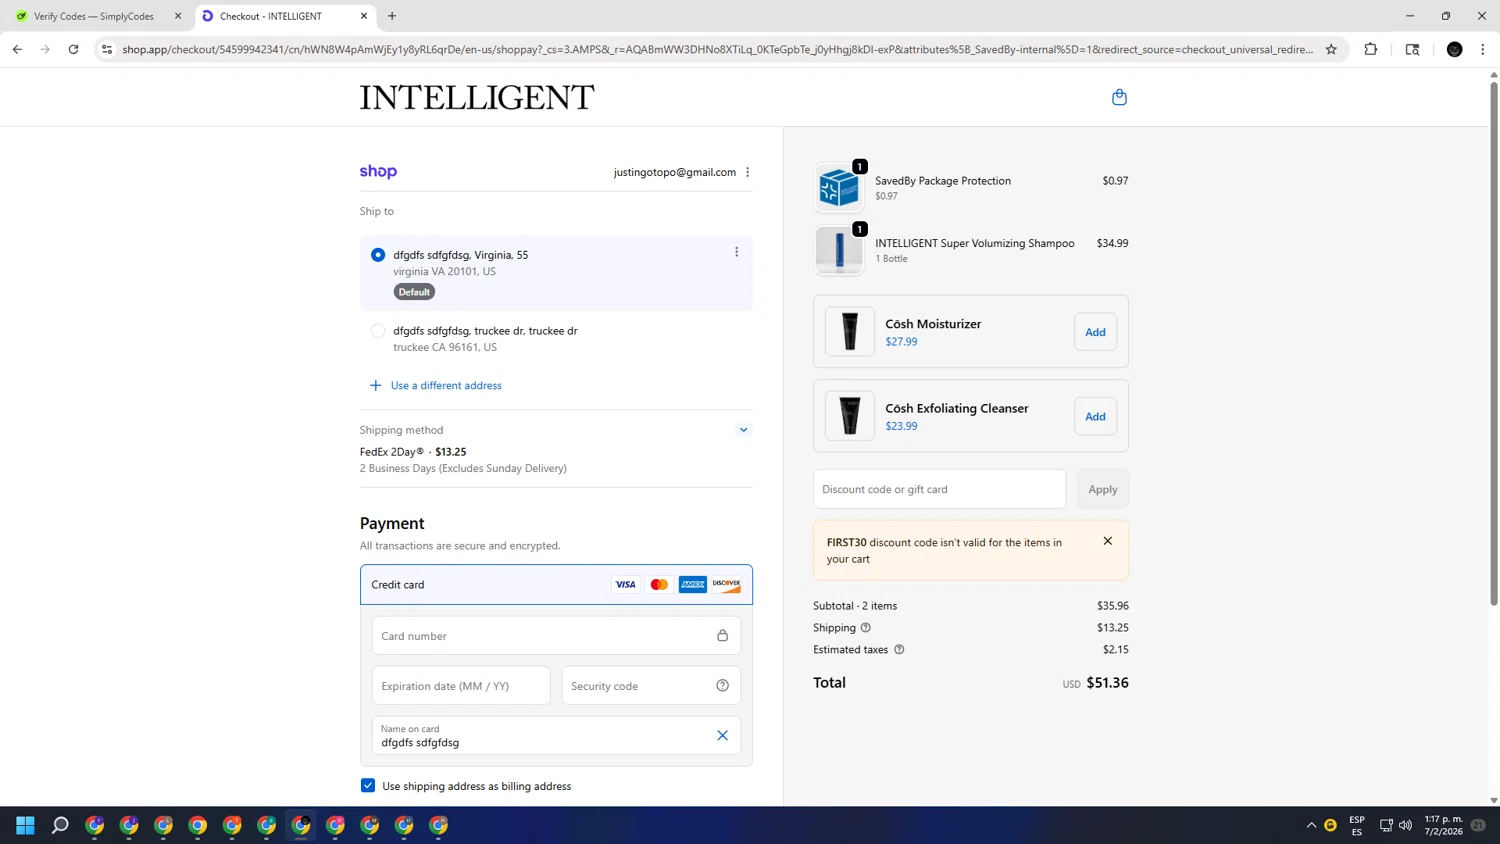This screenshot has height=844, width=1500.
Task: Click Apply discount code button
Action: coord(1102,489)
